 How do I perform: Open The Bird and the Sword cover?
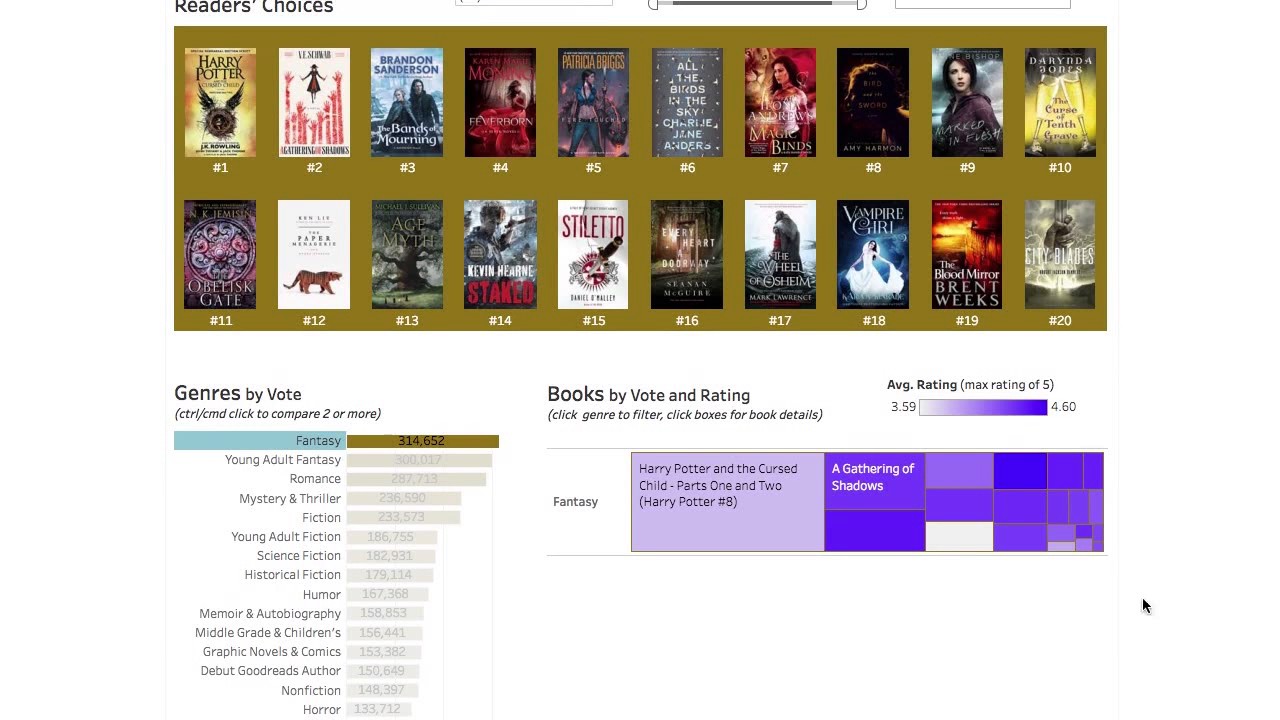(873, 102)
